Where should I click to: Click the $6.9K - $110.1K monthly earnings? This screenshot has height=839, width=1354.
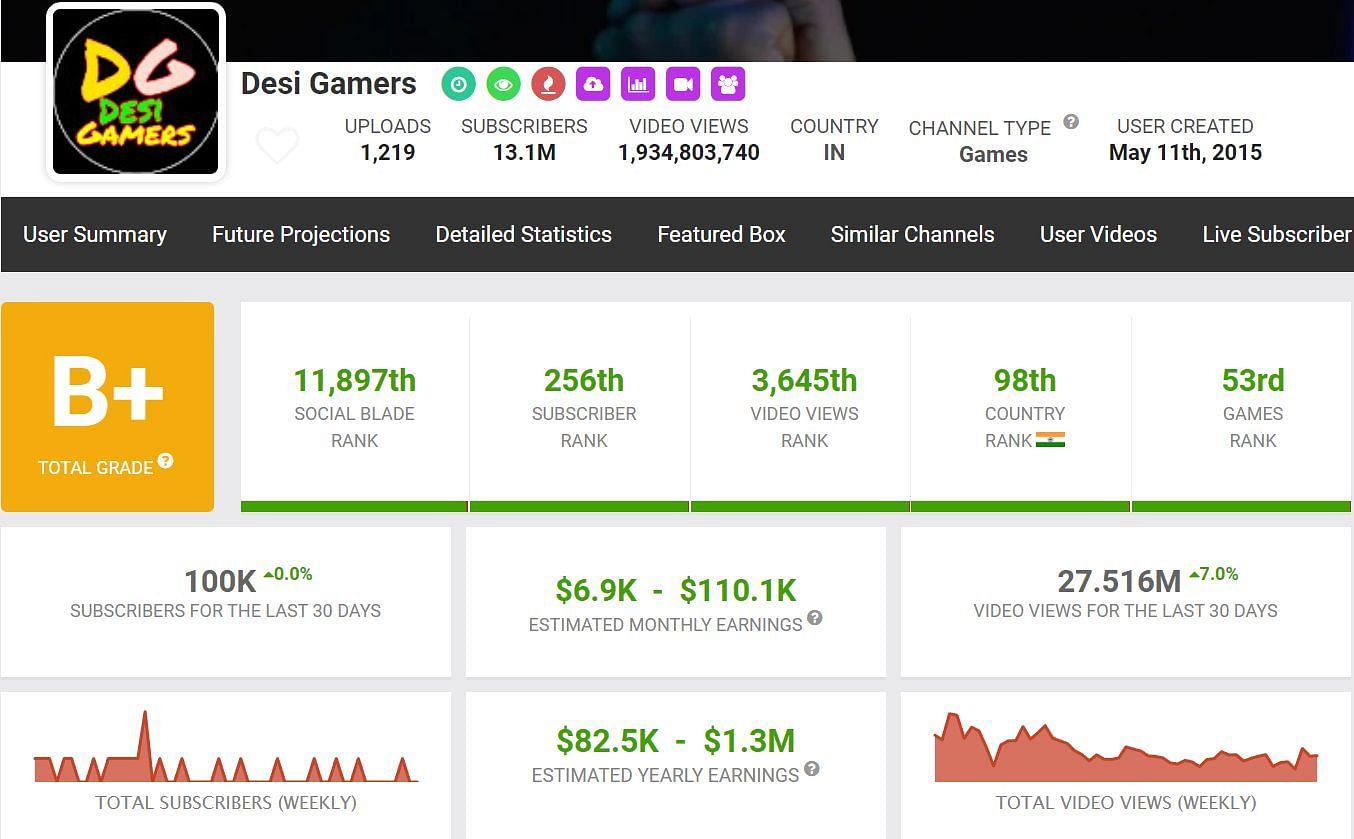click(676, 591)
